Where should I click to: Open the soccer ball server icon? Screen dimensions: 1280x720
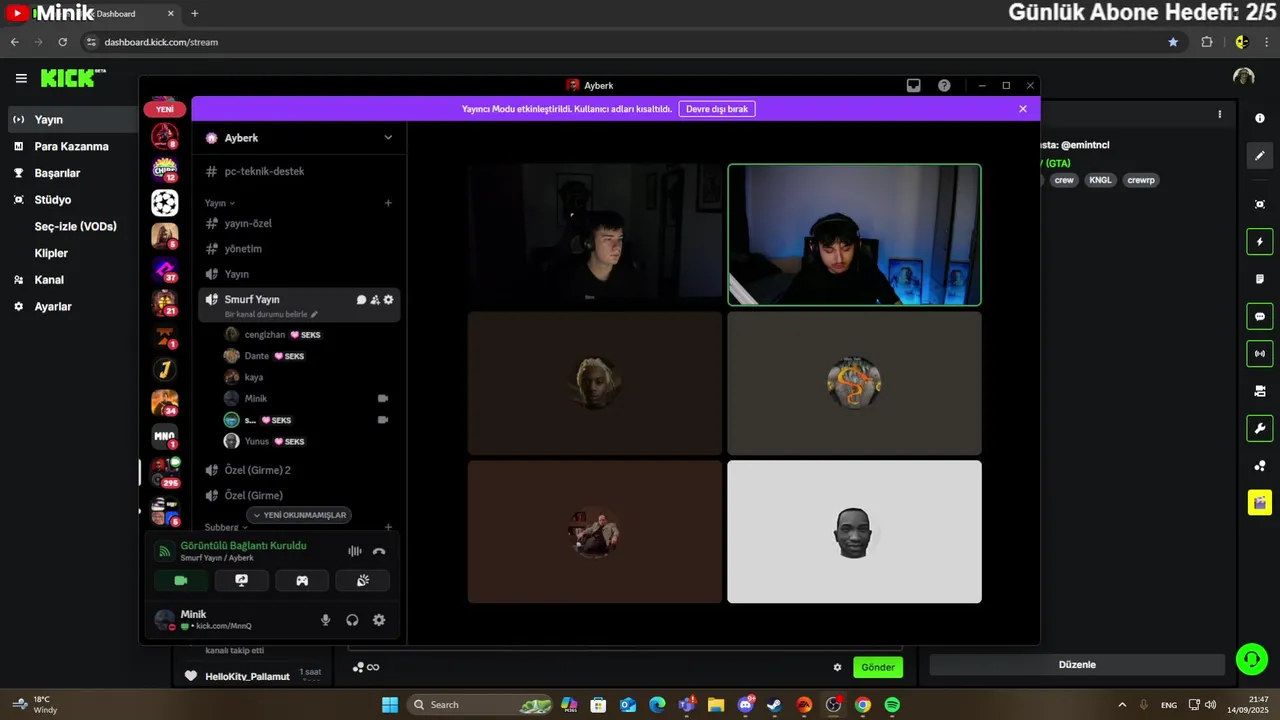[x=165, y=203]
